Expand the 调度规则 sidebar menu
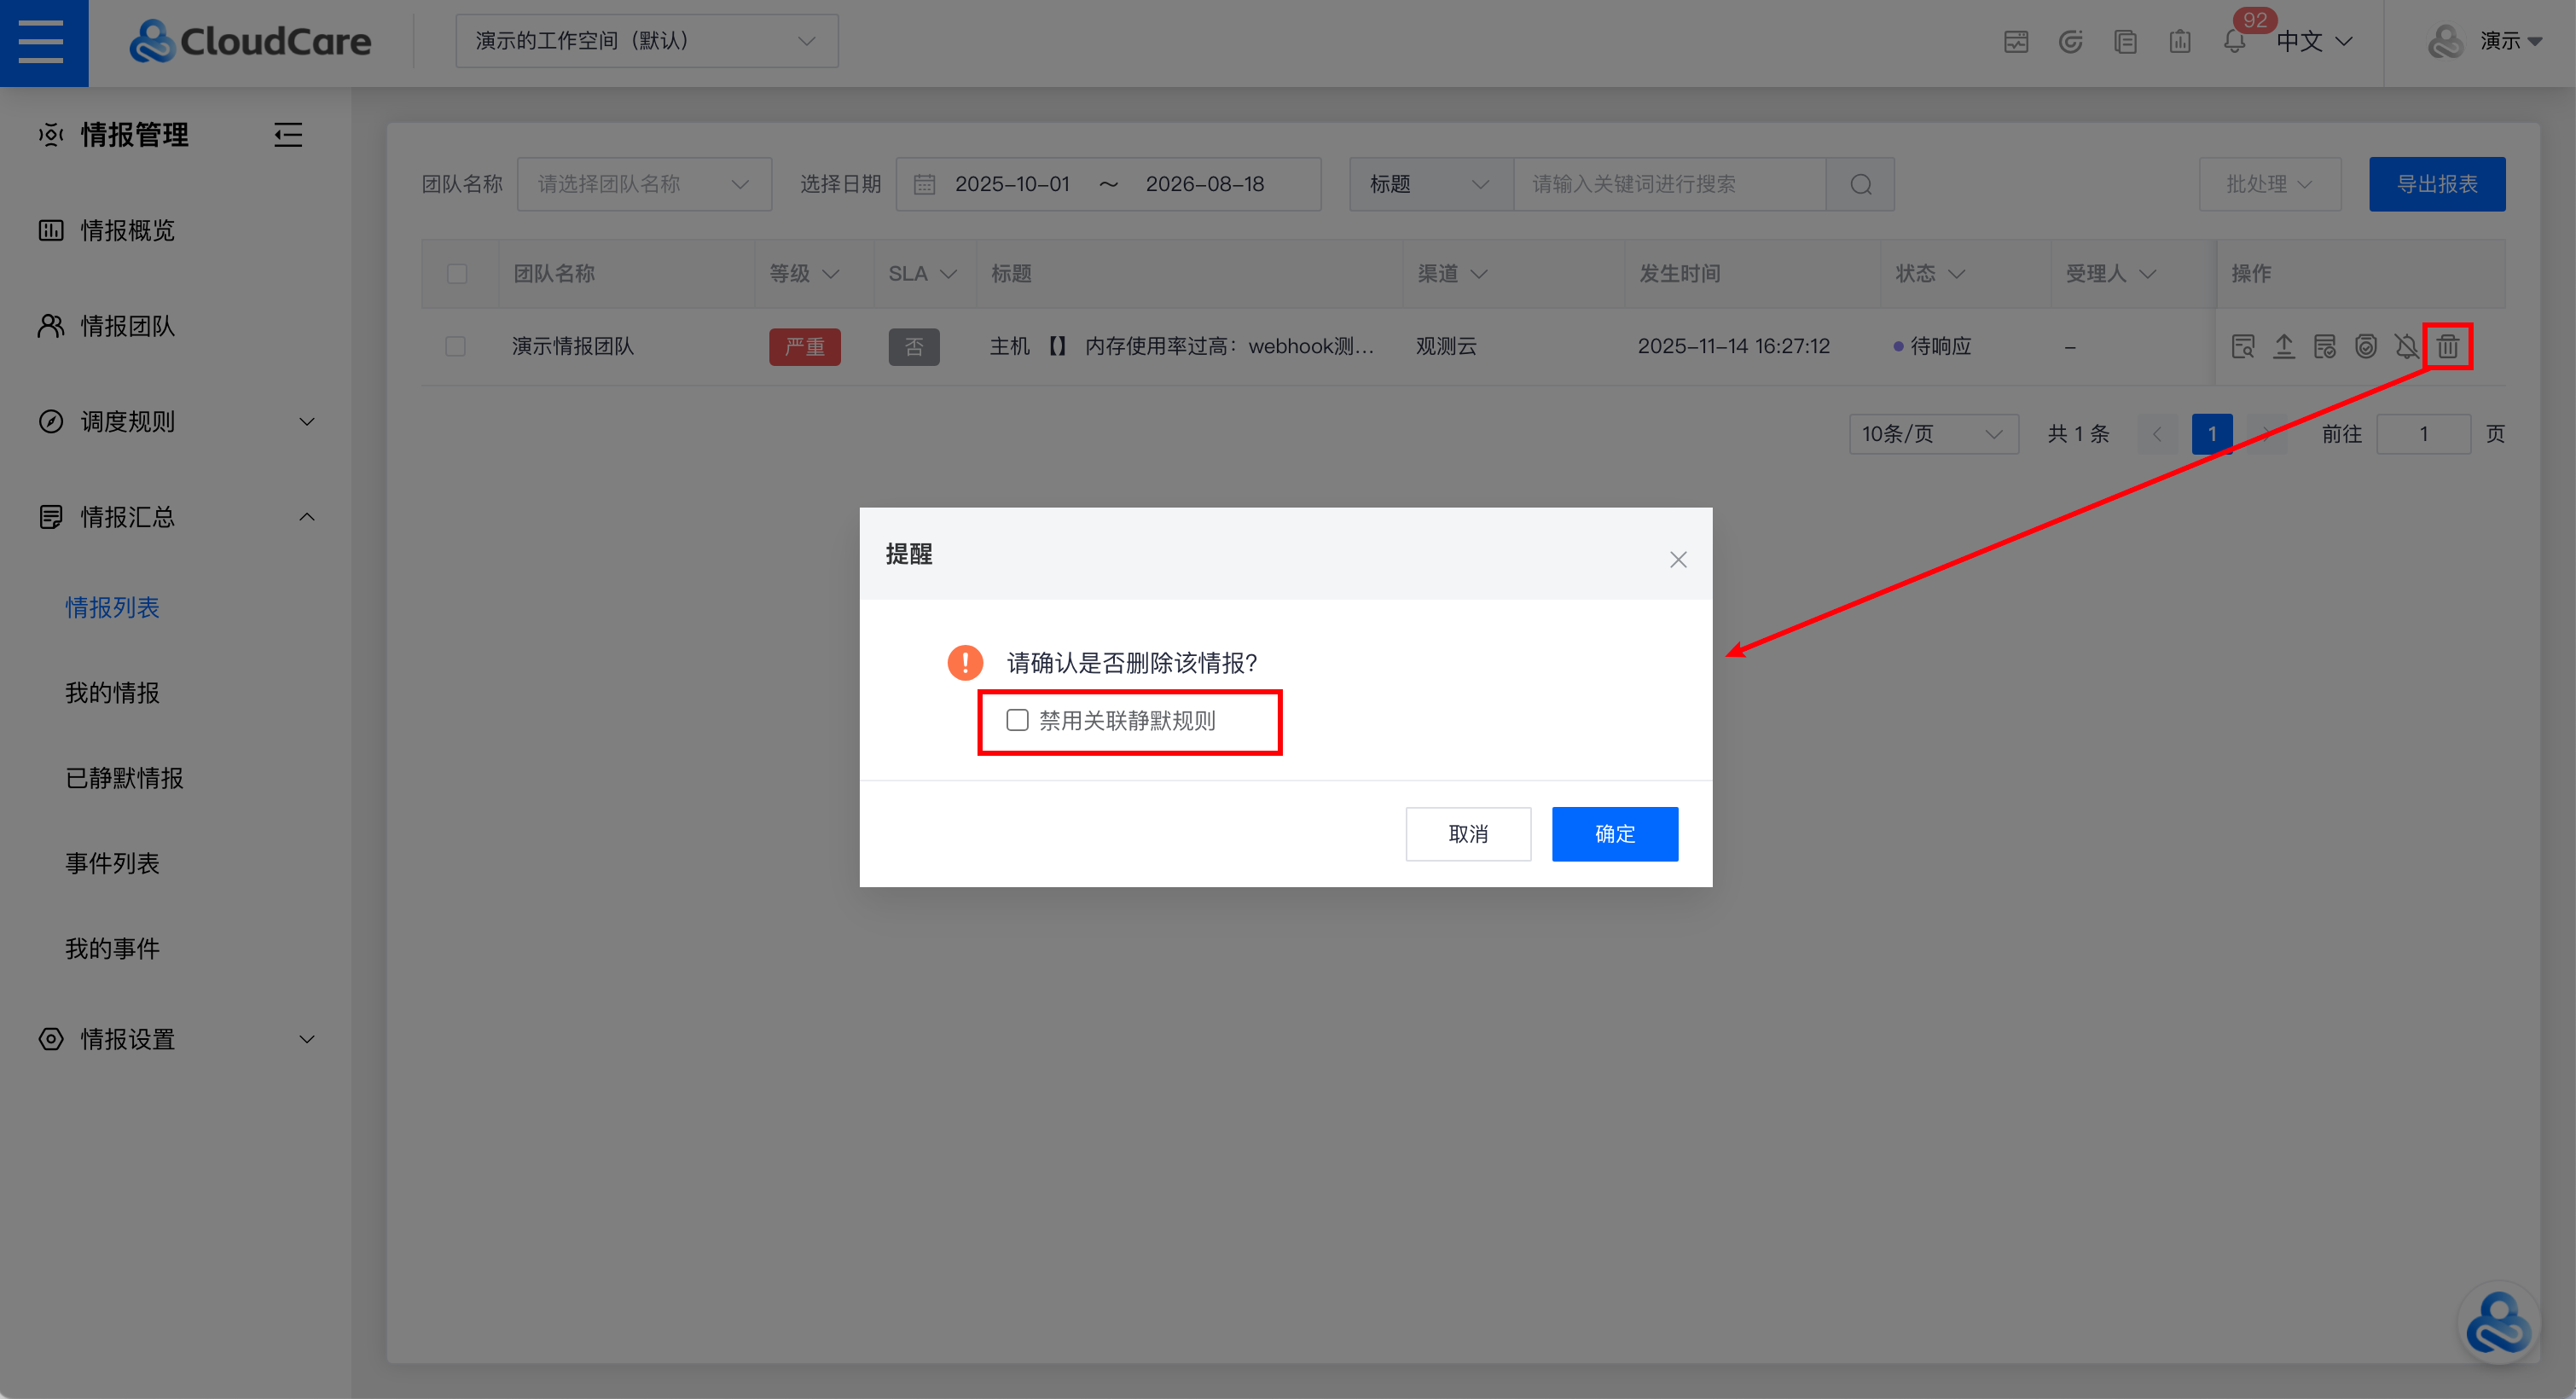The image size is (2576, 1399). 175,422
